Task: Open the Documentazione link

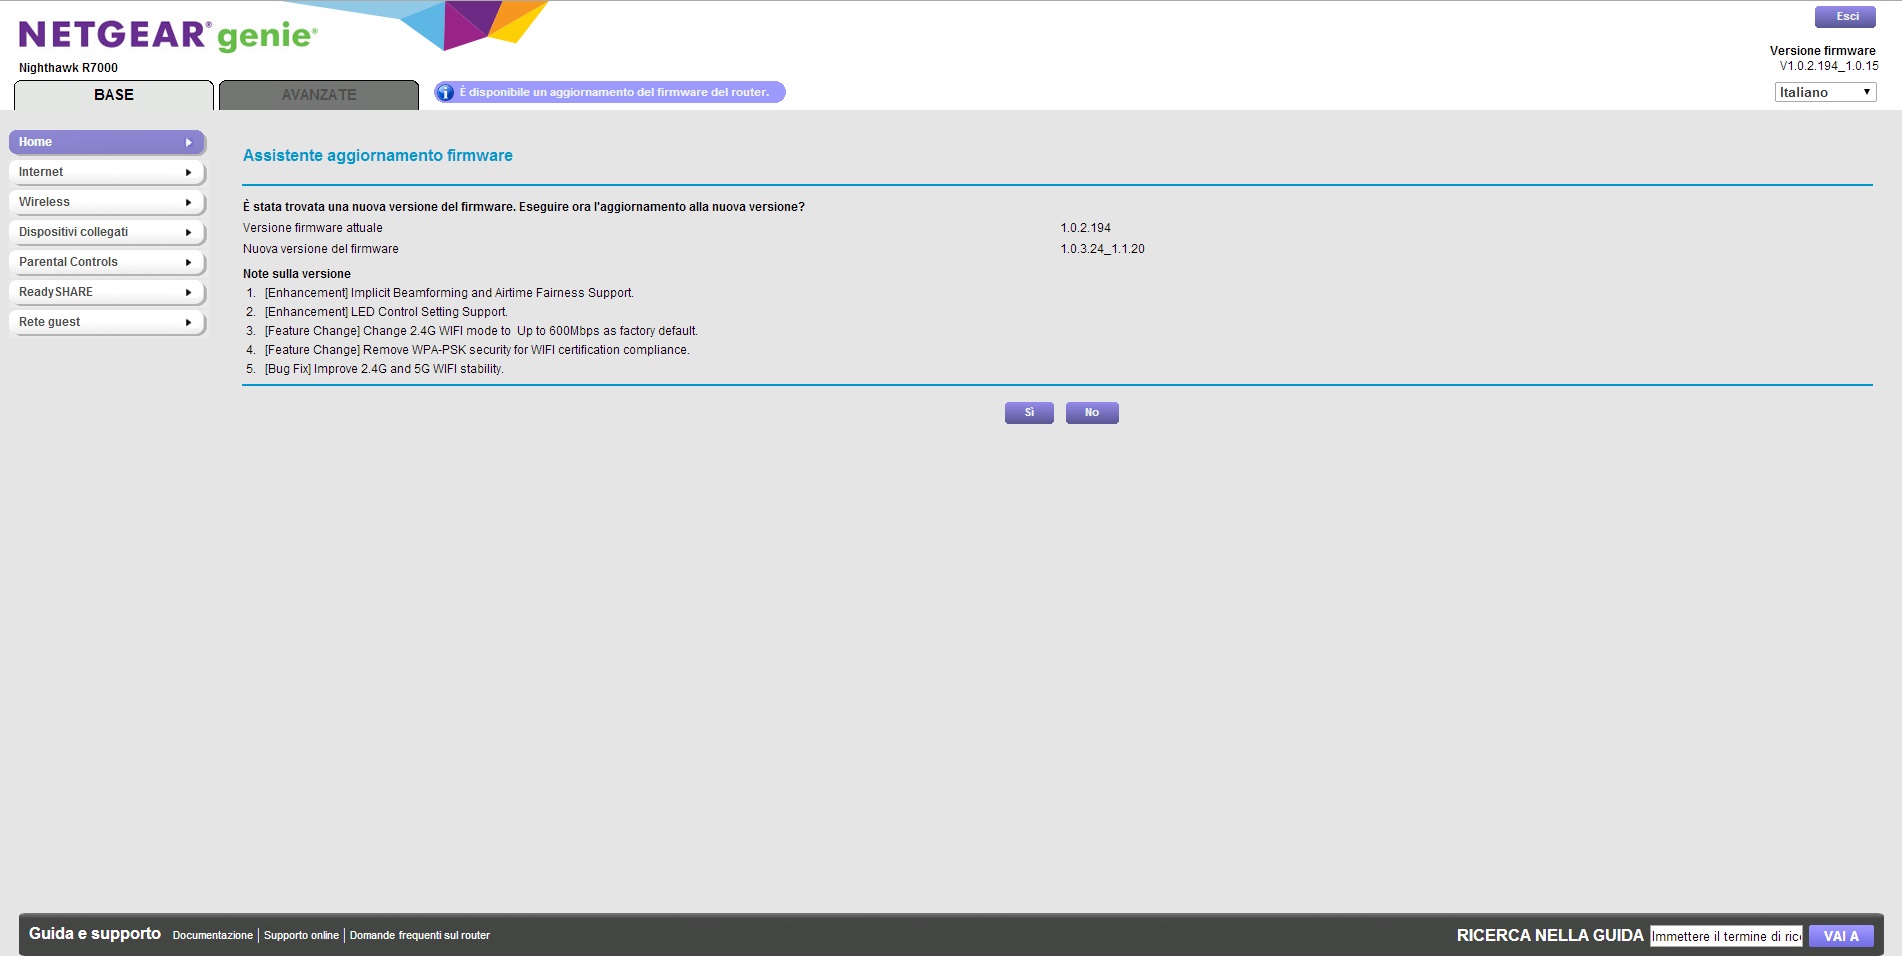Action: (212, 936)
